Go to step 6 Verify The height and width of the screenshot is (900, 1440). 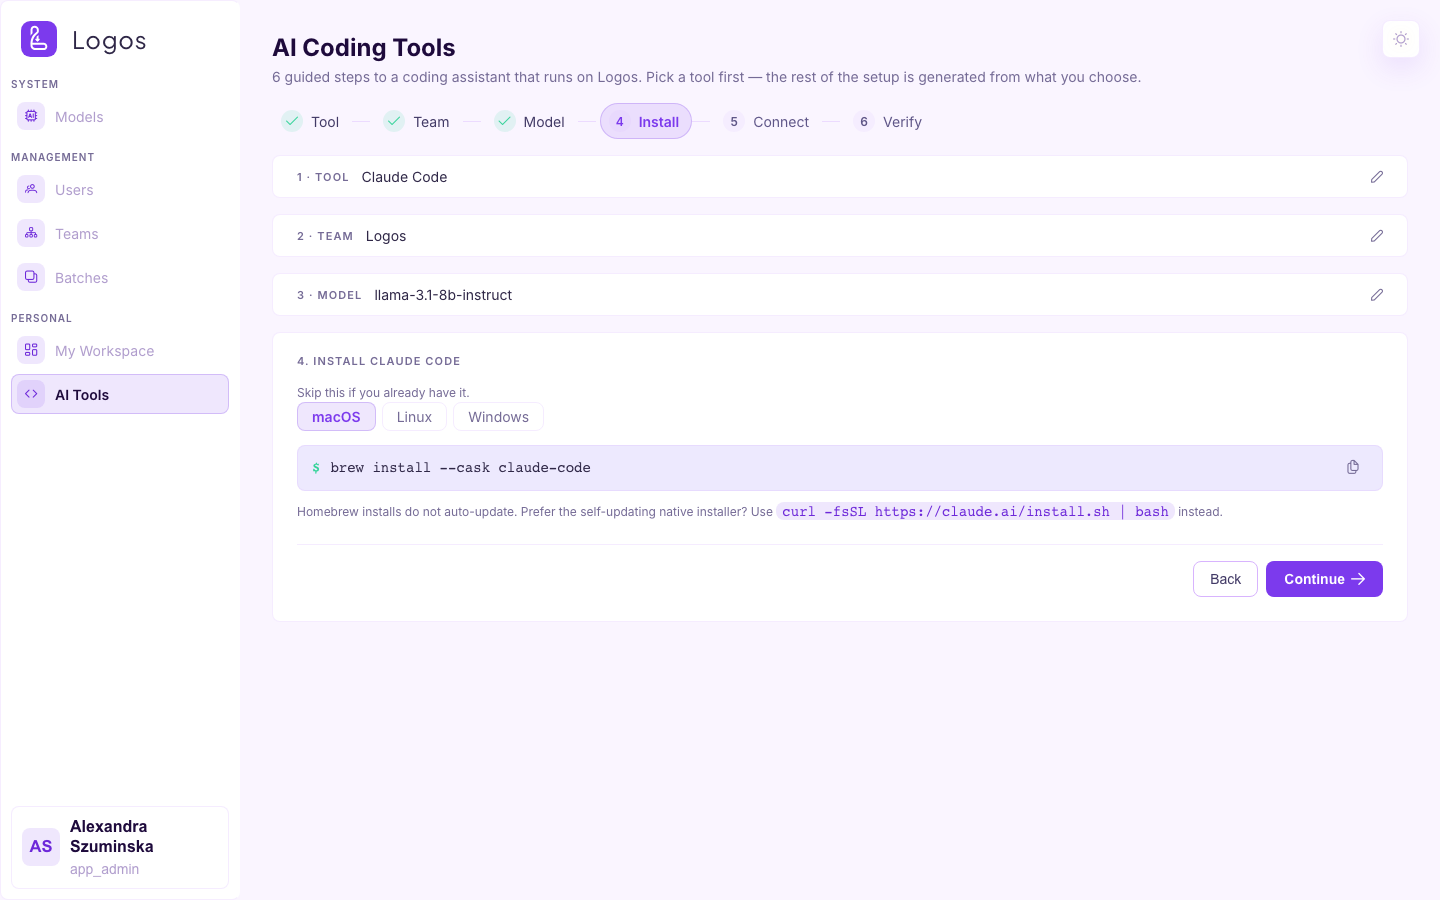(x=889, y=121)
